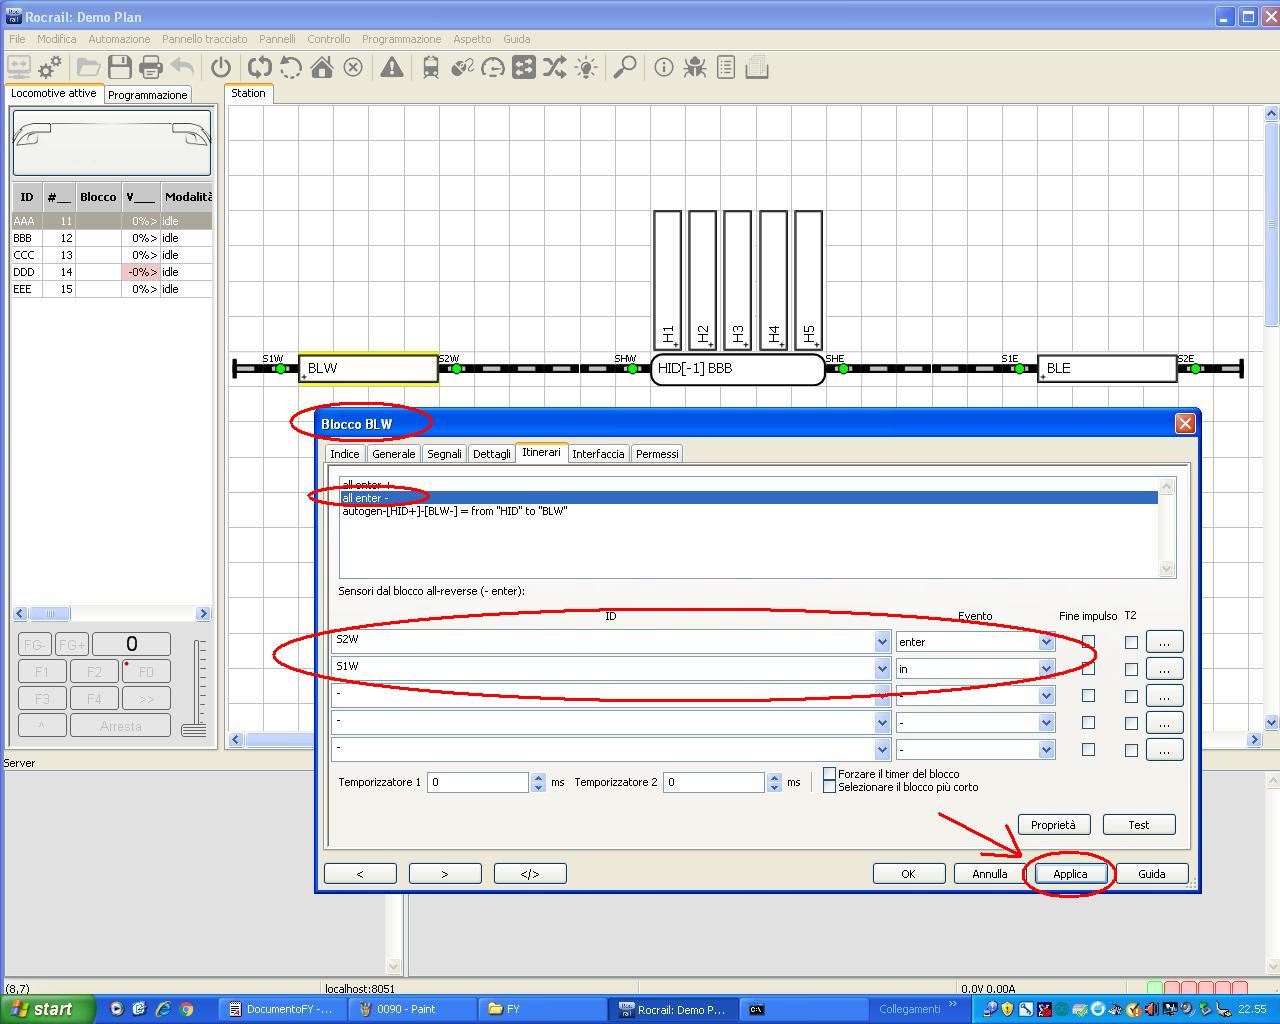Switch to the Interfaccia tab
This screenshot has height=1024, width=1280.
598,454
